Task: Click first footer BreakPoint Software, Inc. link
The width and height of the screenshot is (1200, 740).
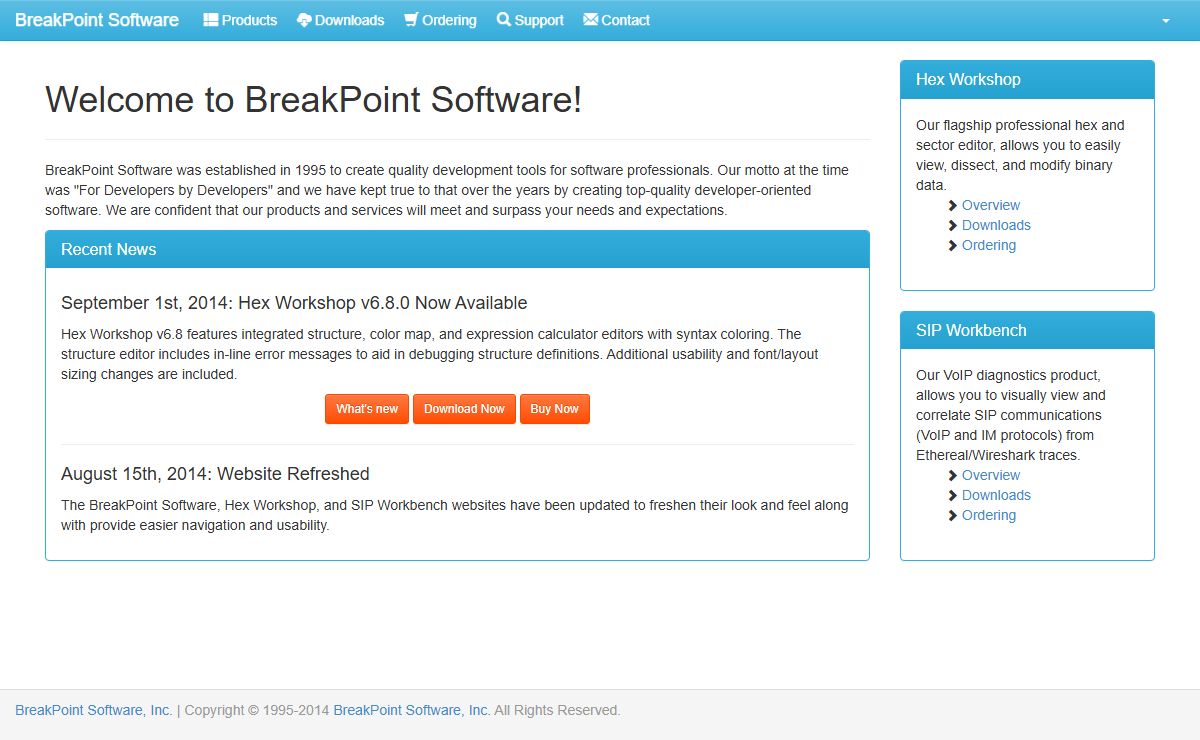Action: click(x=94, y=710)
